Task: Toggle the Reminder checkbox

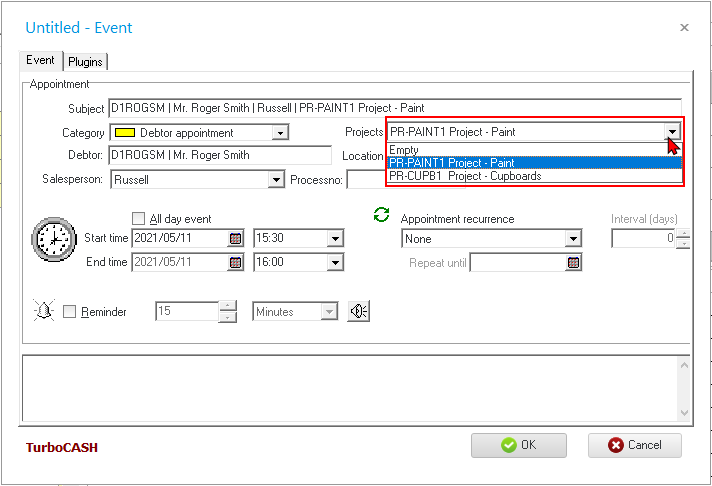Action: [x=70, y=312]
